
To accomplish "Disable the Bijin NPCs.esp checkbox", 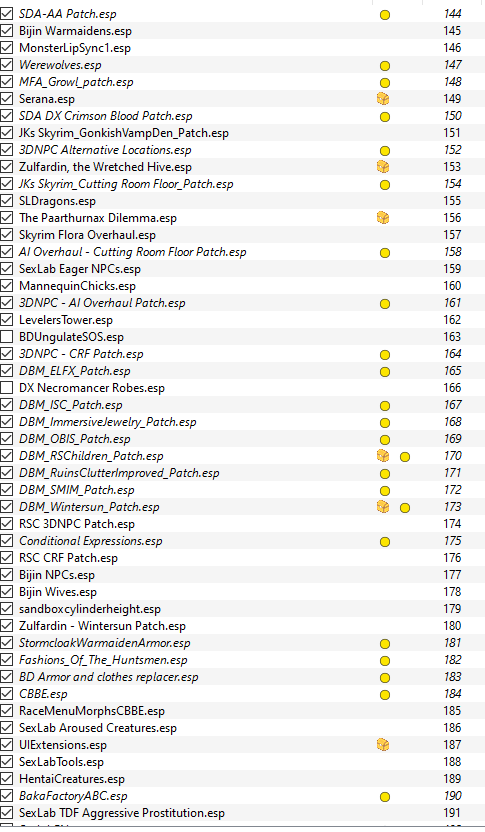I will 7,575.
